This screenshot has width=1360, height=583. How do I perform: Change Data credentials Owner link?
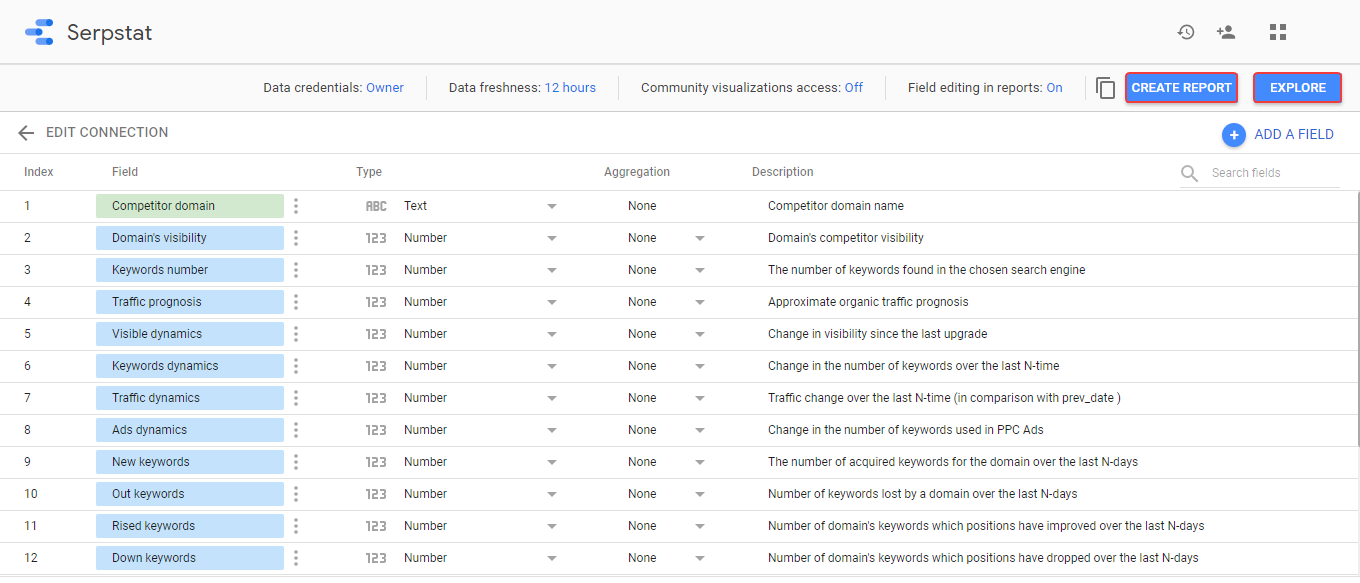click(385, 88)
